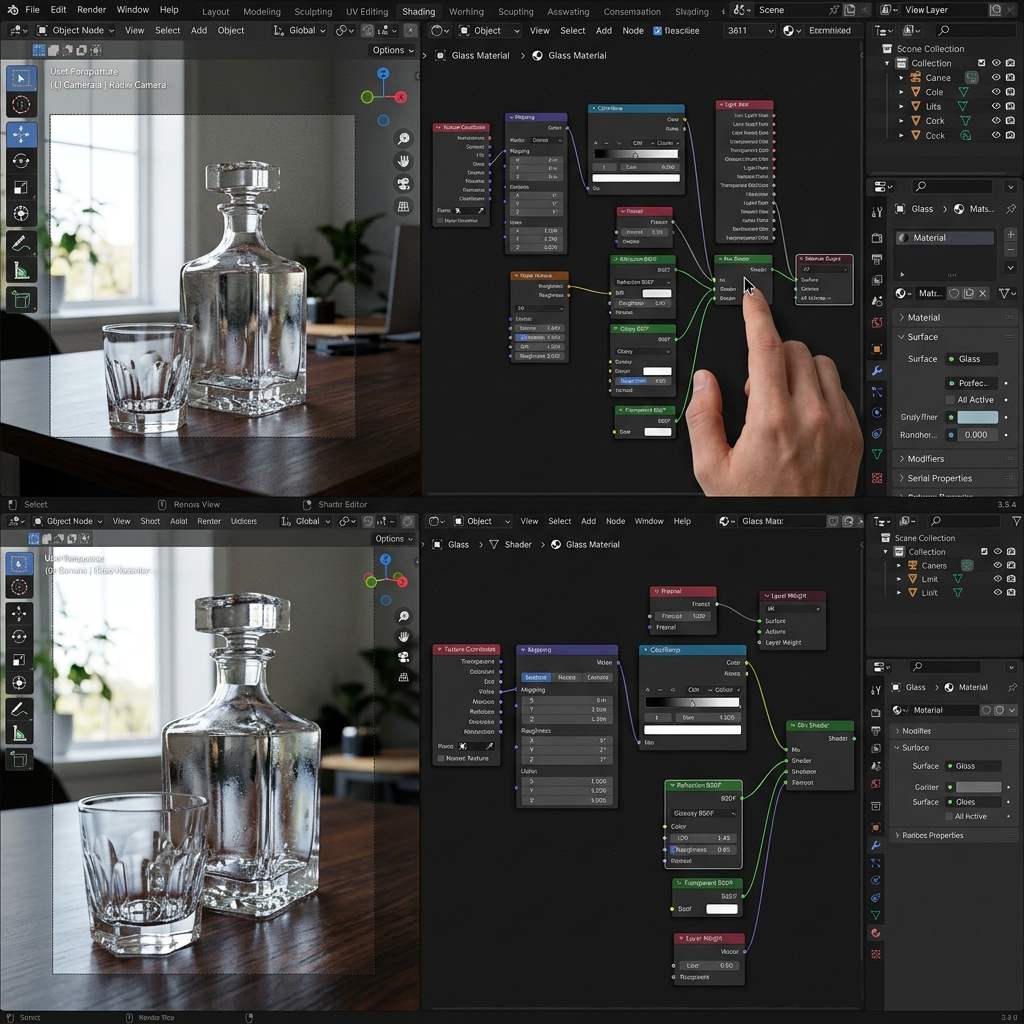Image resolution: width=1024 pixels, height=1024 pixels.
Task: Hide the Lmit object in lower outliner
Action: pyautogui.click(x=997, y=579)
